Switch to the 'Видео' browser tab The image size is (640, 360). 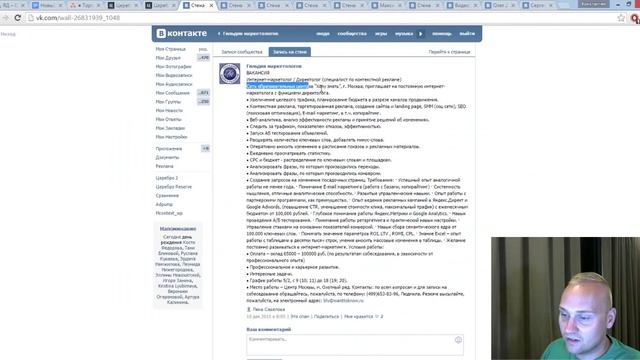pos(461,5)
